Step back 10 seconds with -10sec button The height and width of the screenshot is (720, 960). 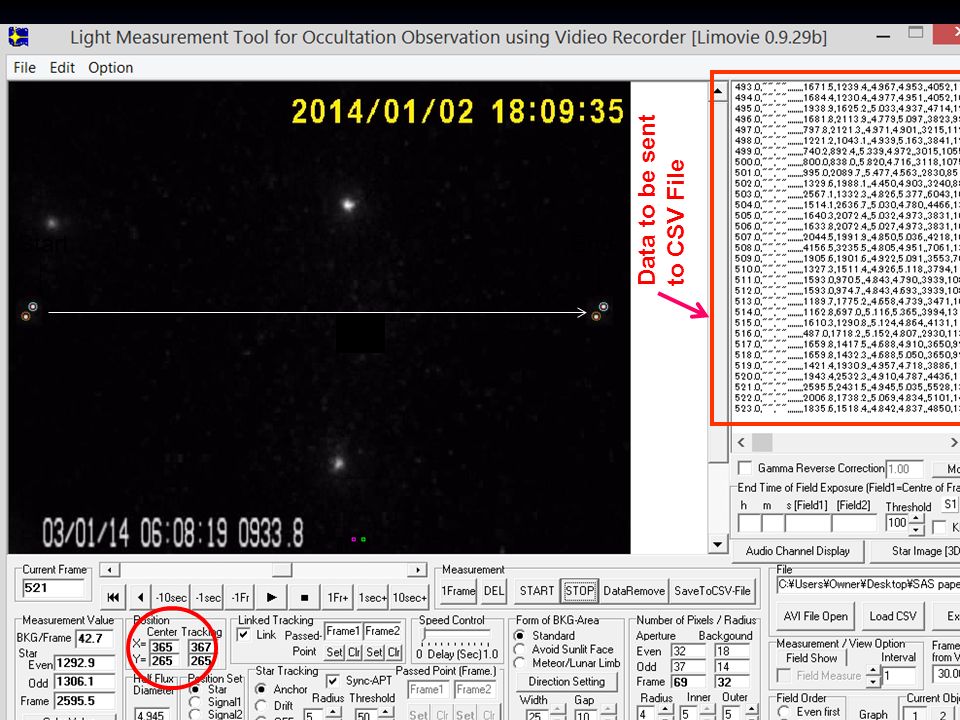tap(171, 597)
